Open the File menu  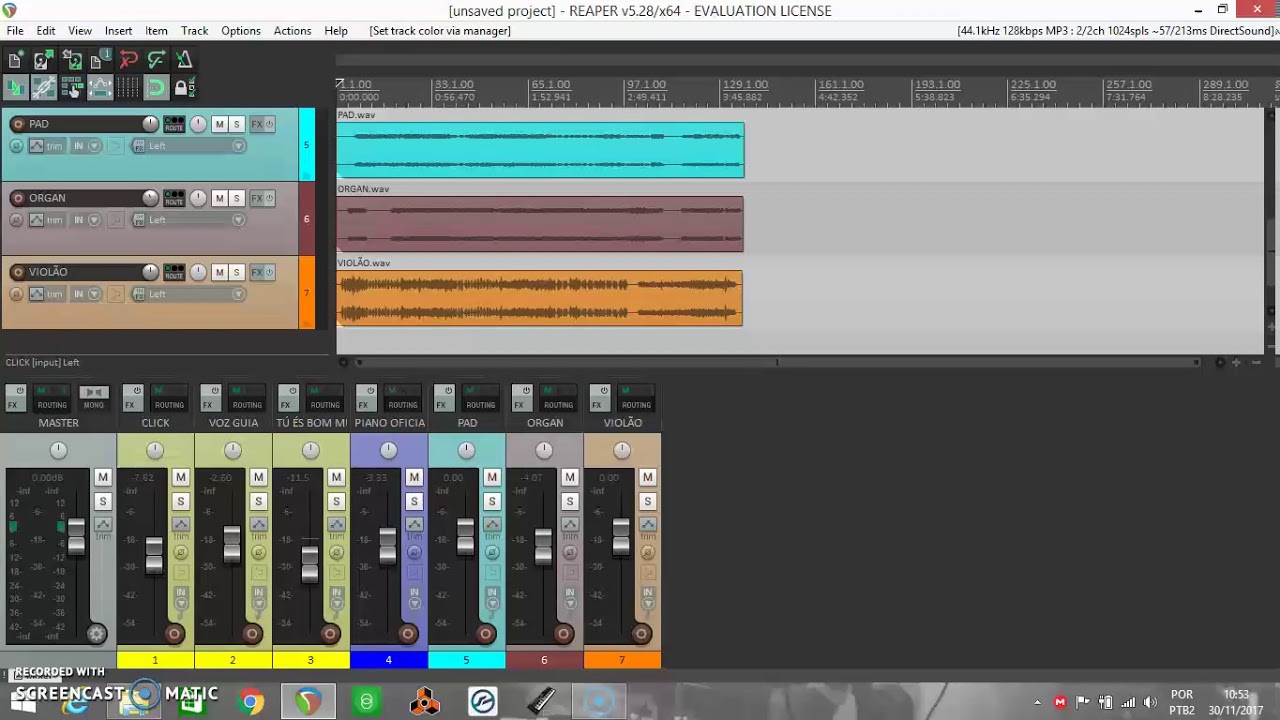pyautogui.click(x=15, y=31)
